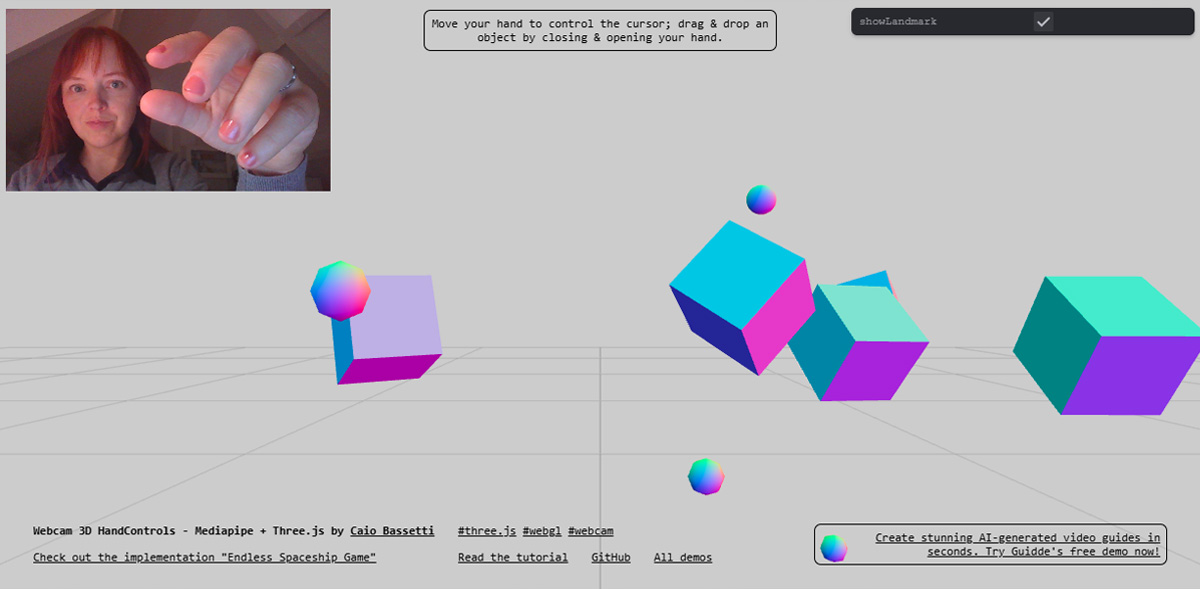Viewport: 1200px width, 589px height.
Task: Click the webcam preview thumbnail
Action: pos(168,100)
